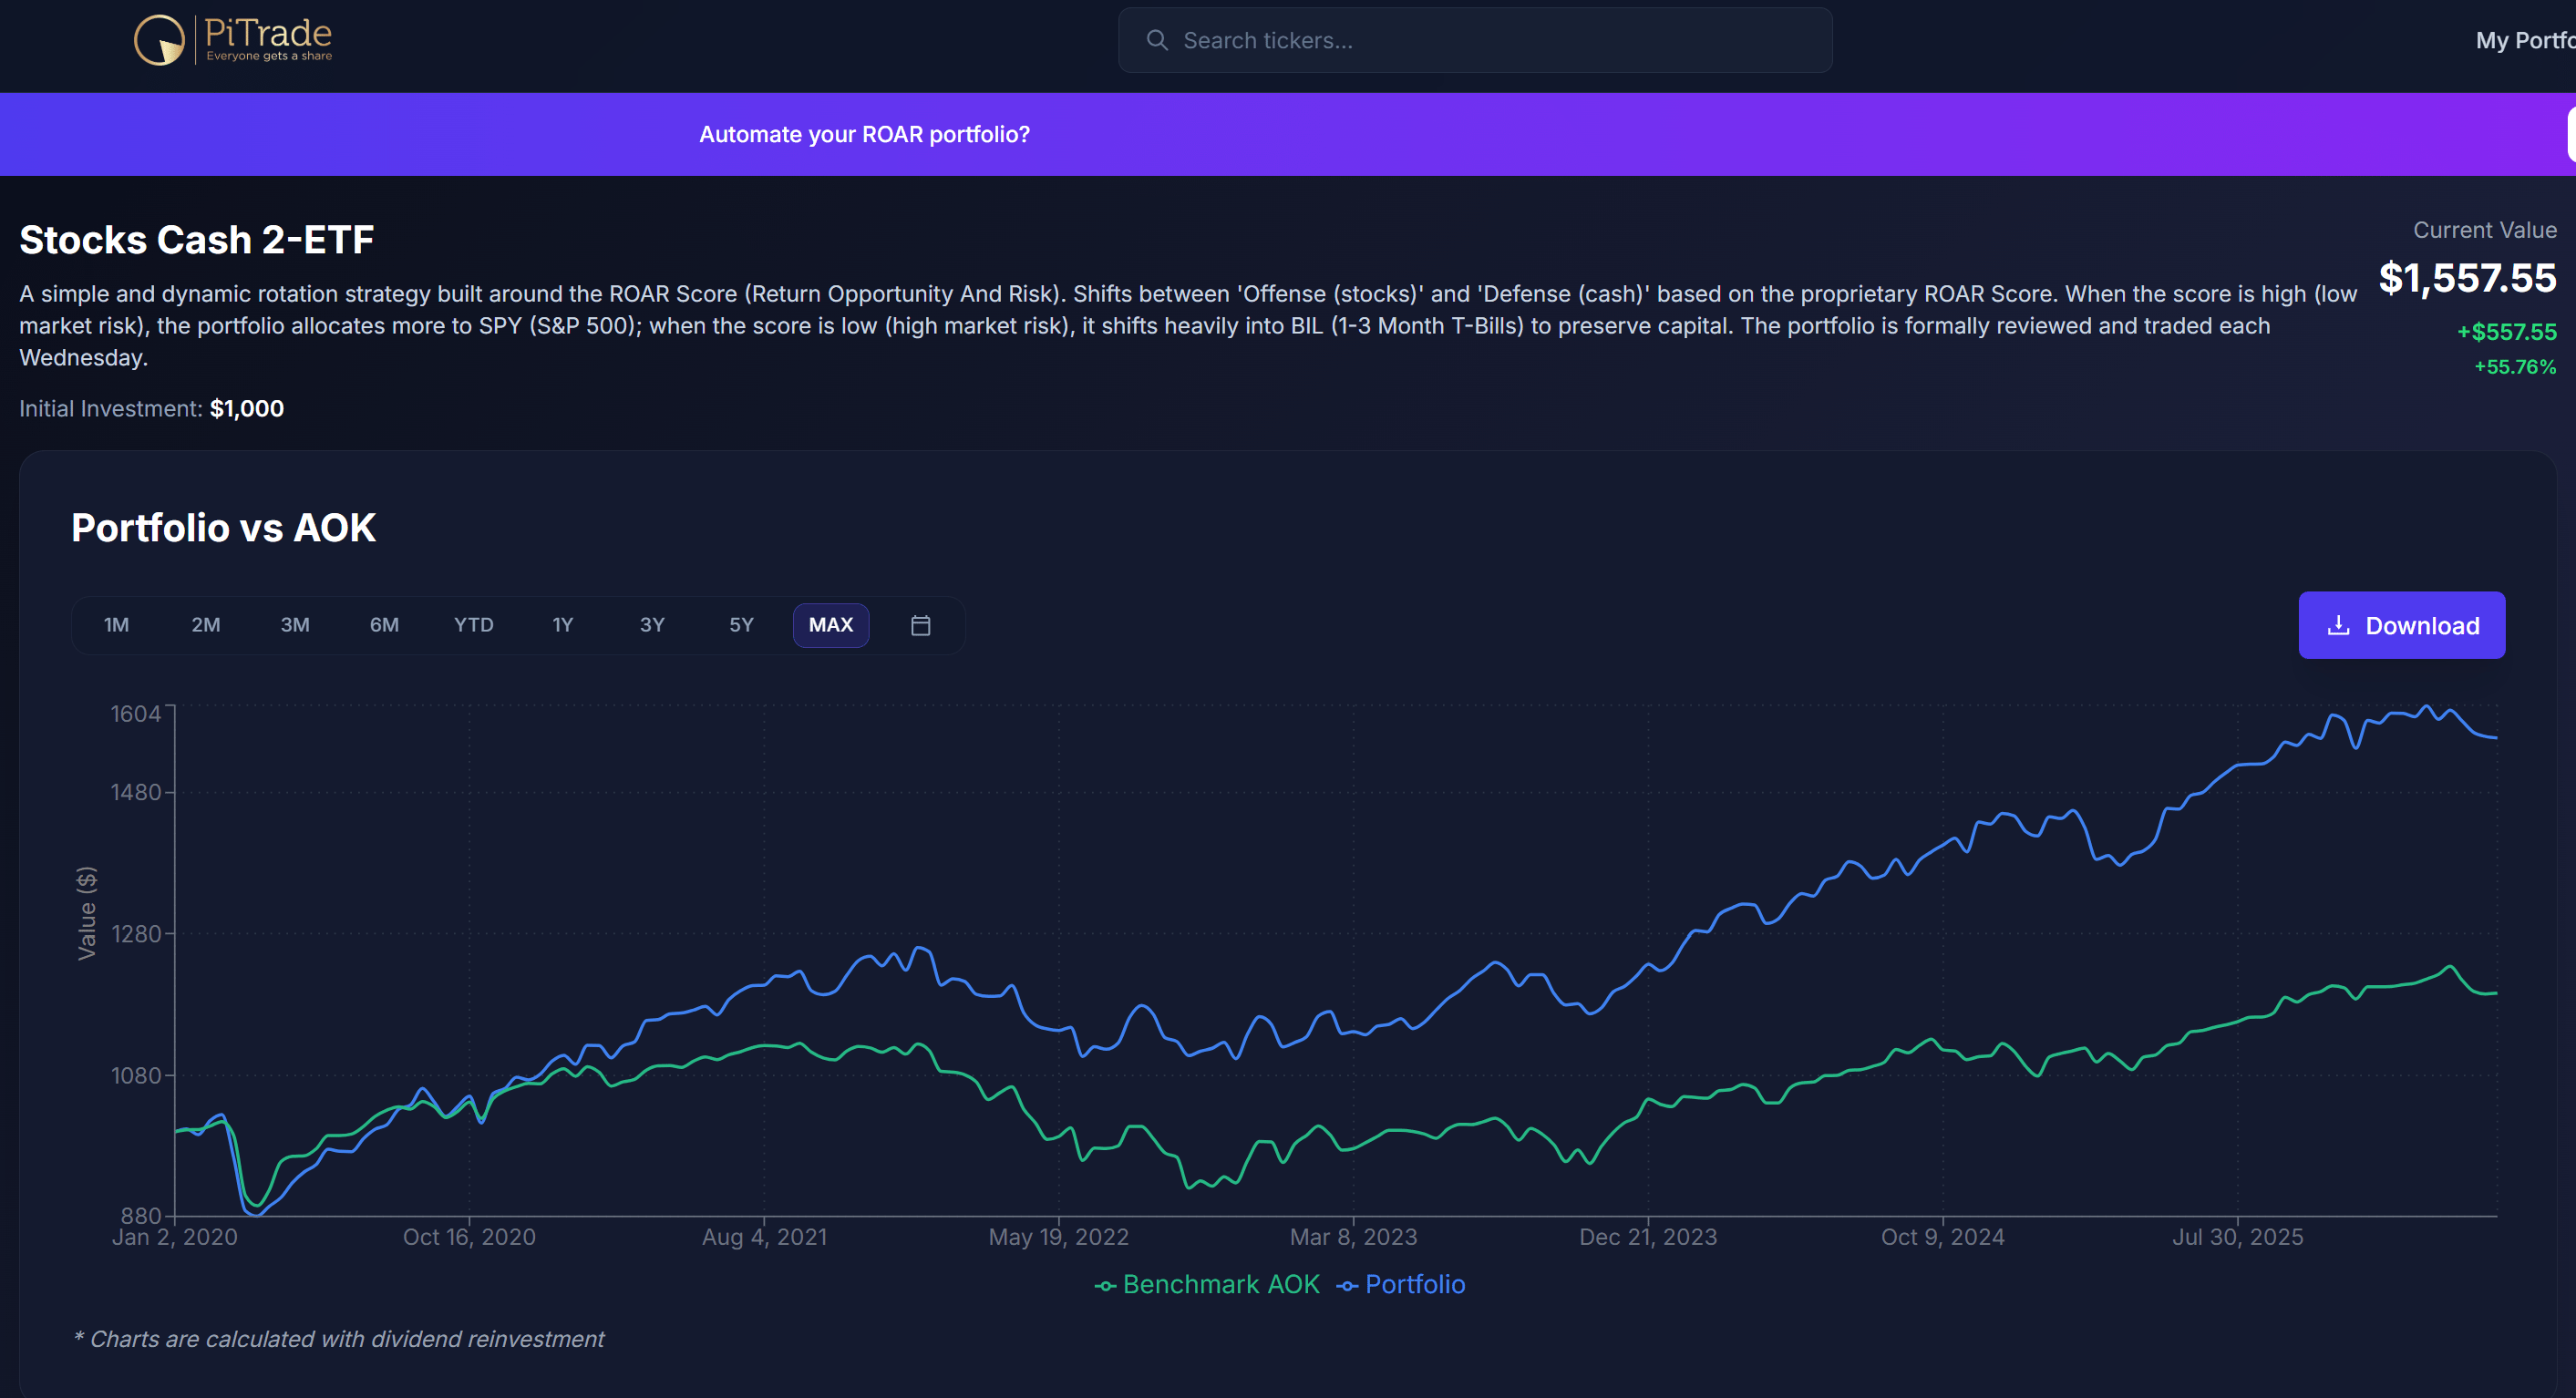
Task: Click the 1604 y-axis value
Action: point(135,713)
